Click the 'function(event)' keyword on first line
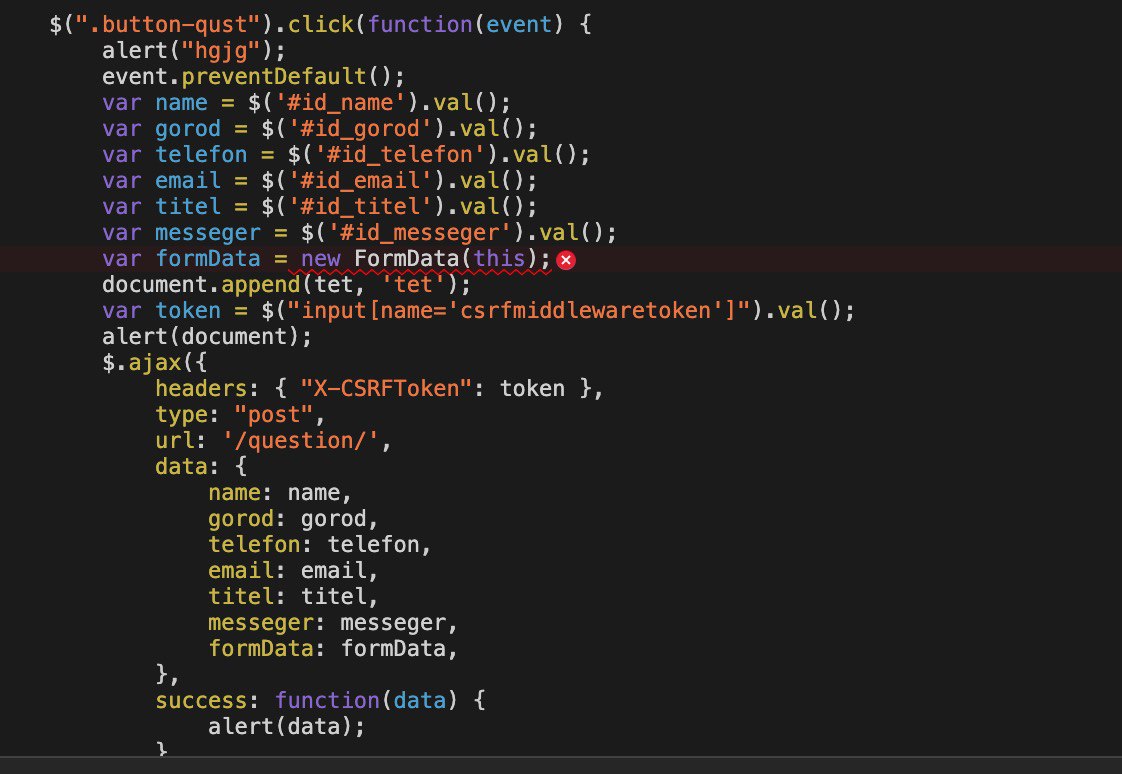Viewport: 1122px width, 774px height. (420, 24)
